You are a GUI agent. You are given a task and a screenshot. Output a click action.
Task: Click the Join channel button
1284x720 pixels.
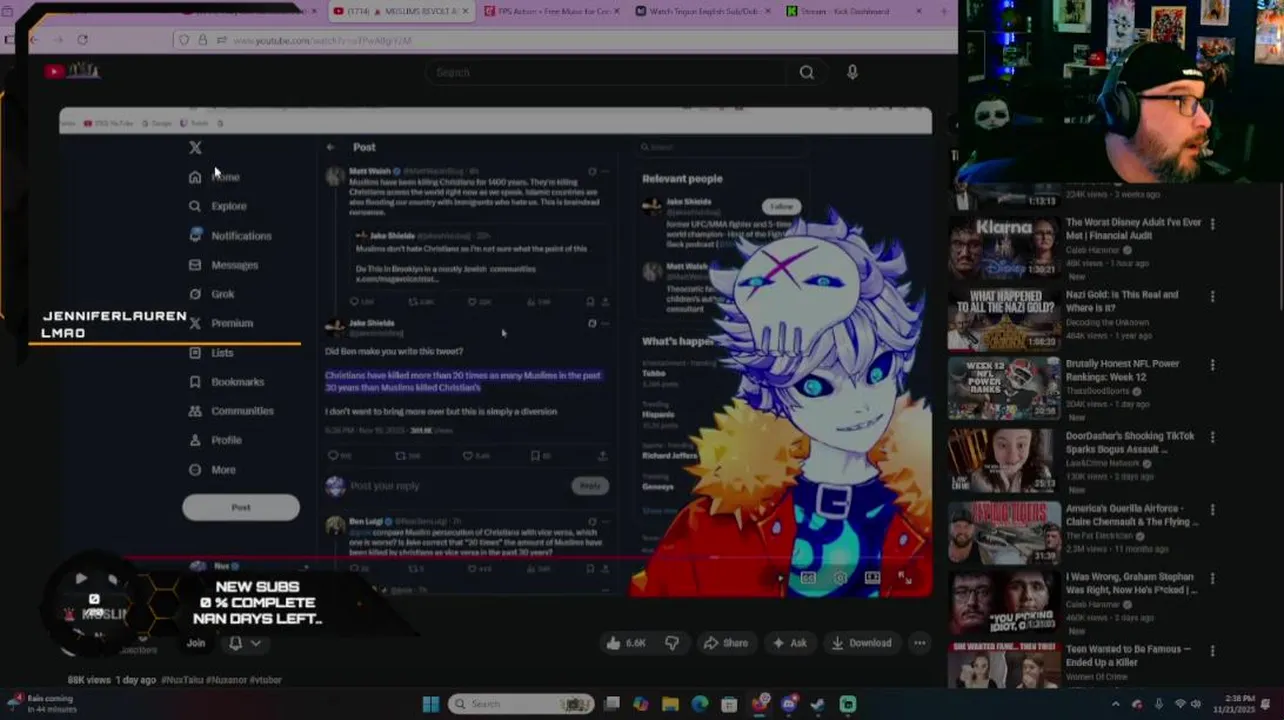[195, 643]
